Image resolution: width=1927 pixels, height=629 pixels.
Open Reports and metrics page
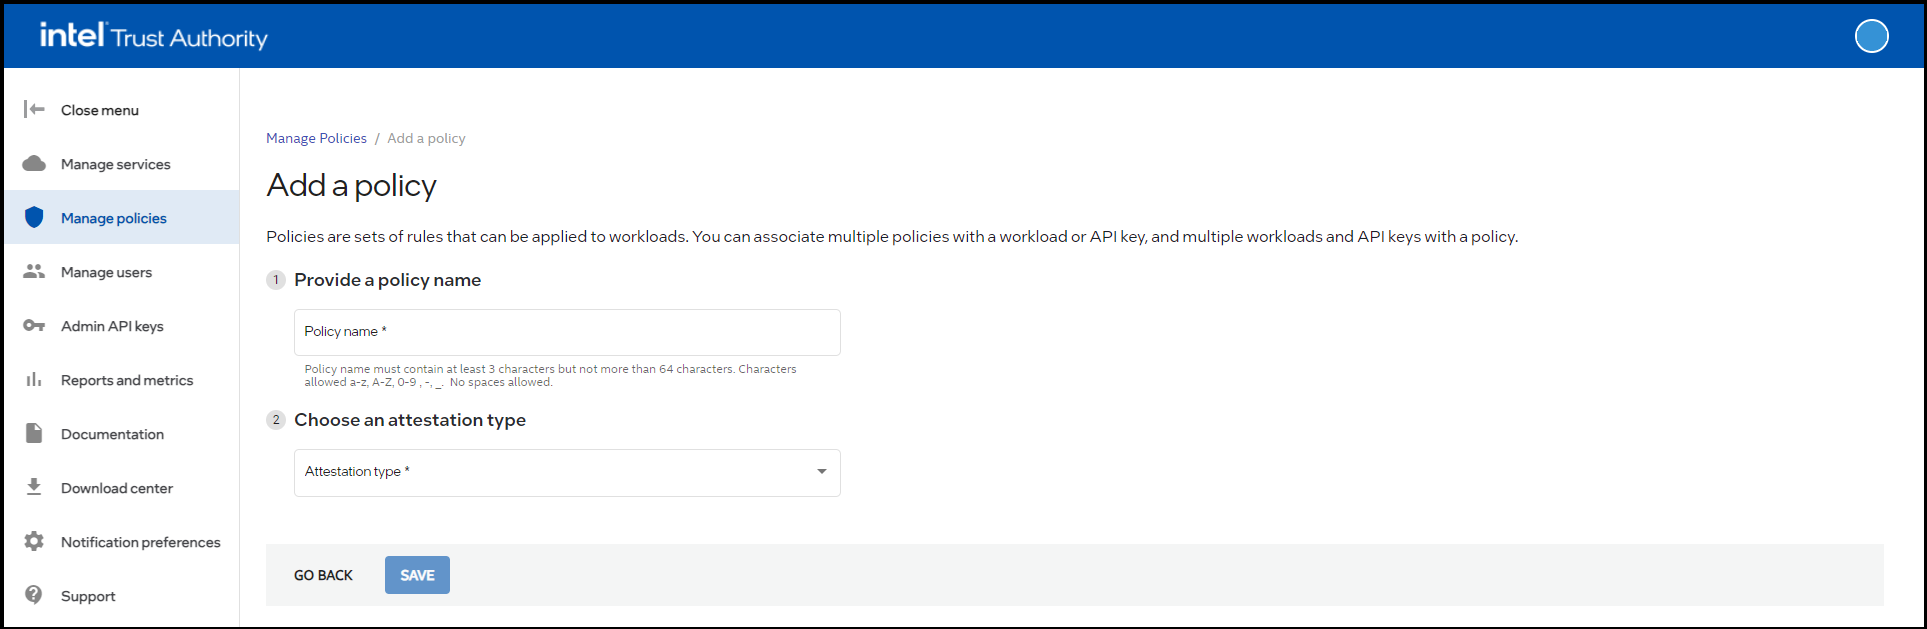[121, 380]
